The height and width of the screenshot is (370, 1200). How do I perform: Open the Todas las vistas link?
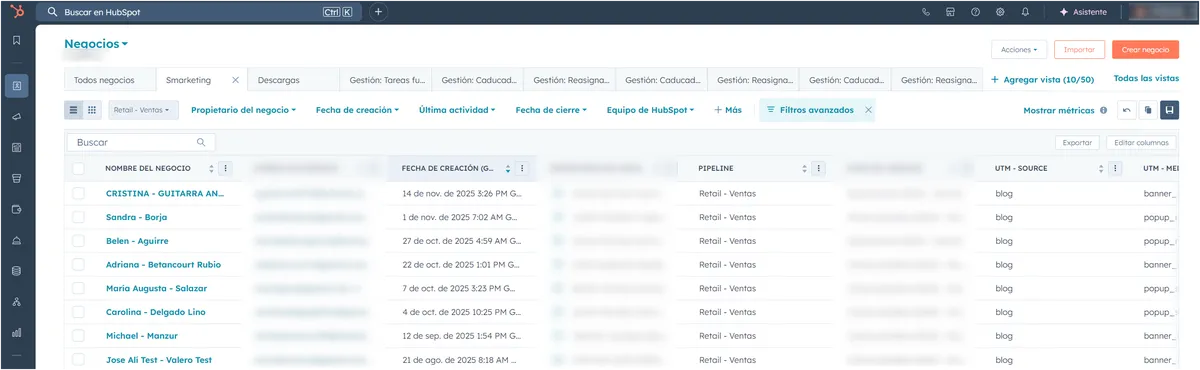1147,78
